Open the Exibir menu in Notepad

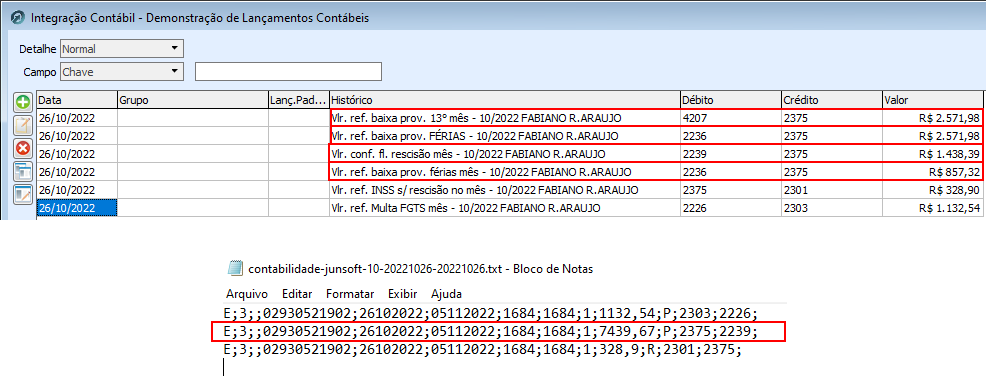[x=403, y=294]
